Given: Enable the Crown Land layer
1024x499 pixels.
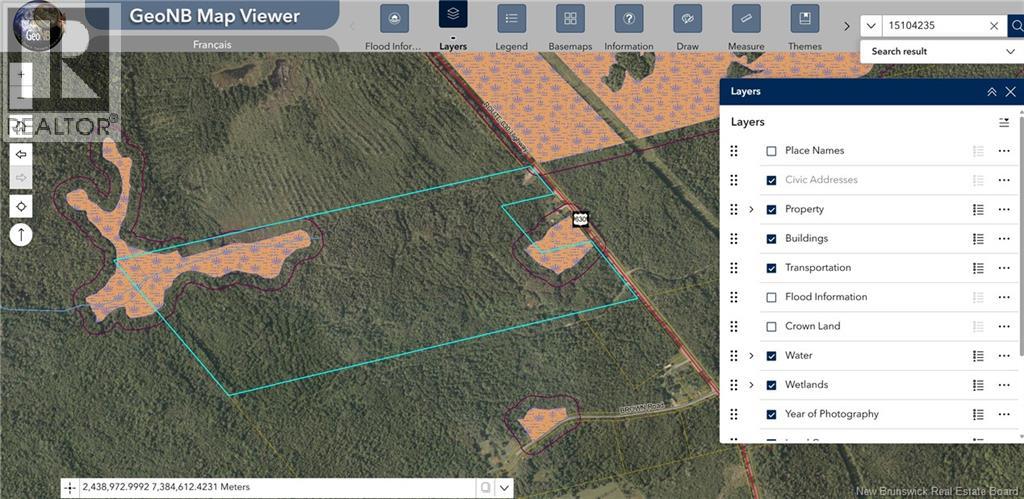Looking at the screenshot, I should tap(771, 327).
